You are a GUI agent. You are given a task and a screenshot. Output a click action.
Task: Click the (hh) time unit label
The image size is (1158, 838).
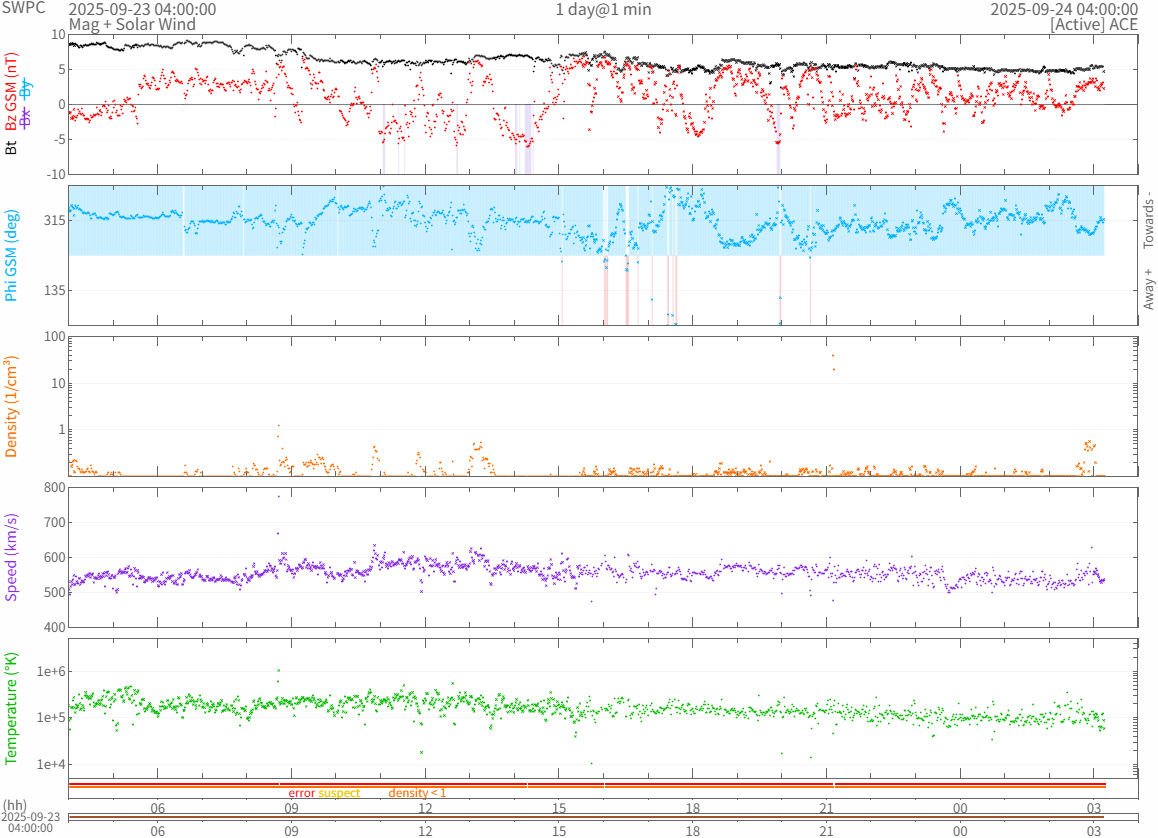15,804
